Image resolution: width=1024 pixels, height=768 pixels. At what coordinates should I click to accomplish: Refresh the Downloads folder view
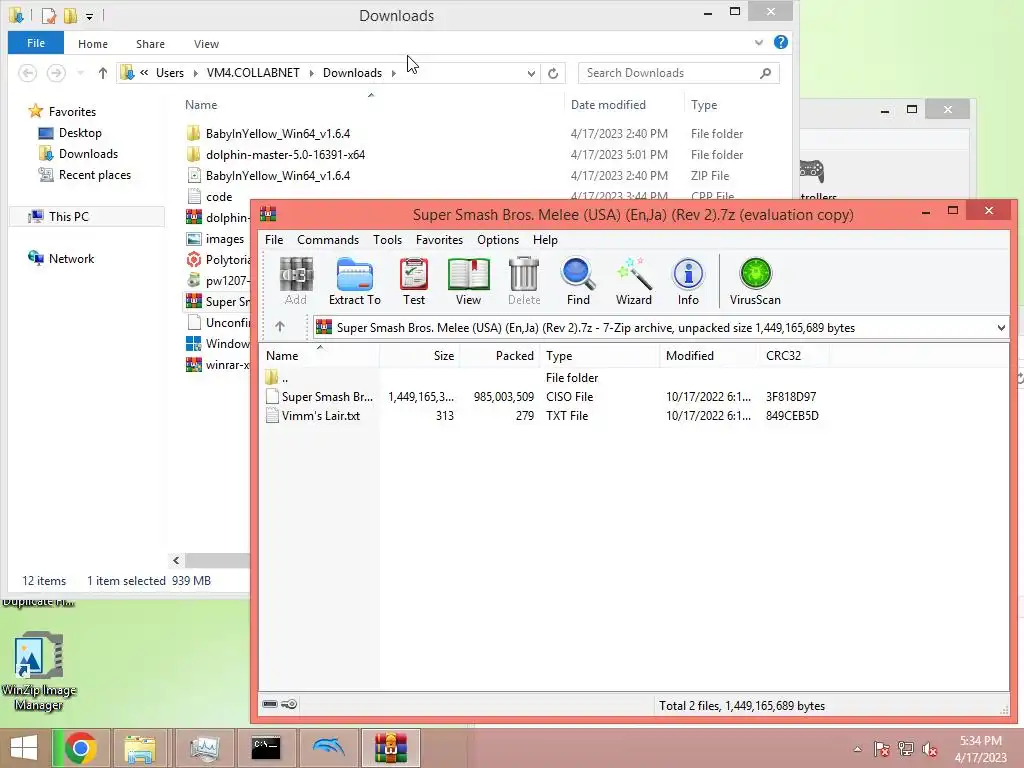(x=552, y=73)
